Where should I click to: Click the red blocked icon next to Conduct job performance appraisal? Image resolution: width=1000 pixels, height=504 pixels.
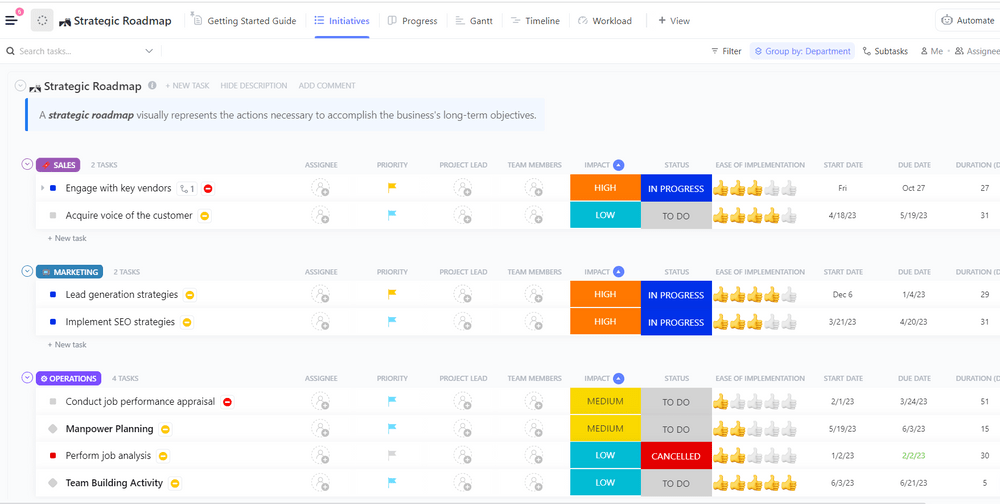tap(228, 402)
